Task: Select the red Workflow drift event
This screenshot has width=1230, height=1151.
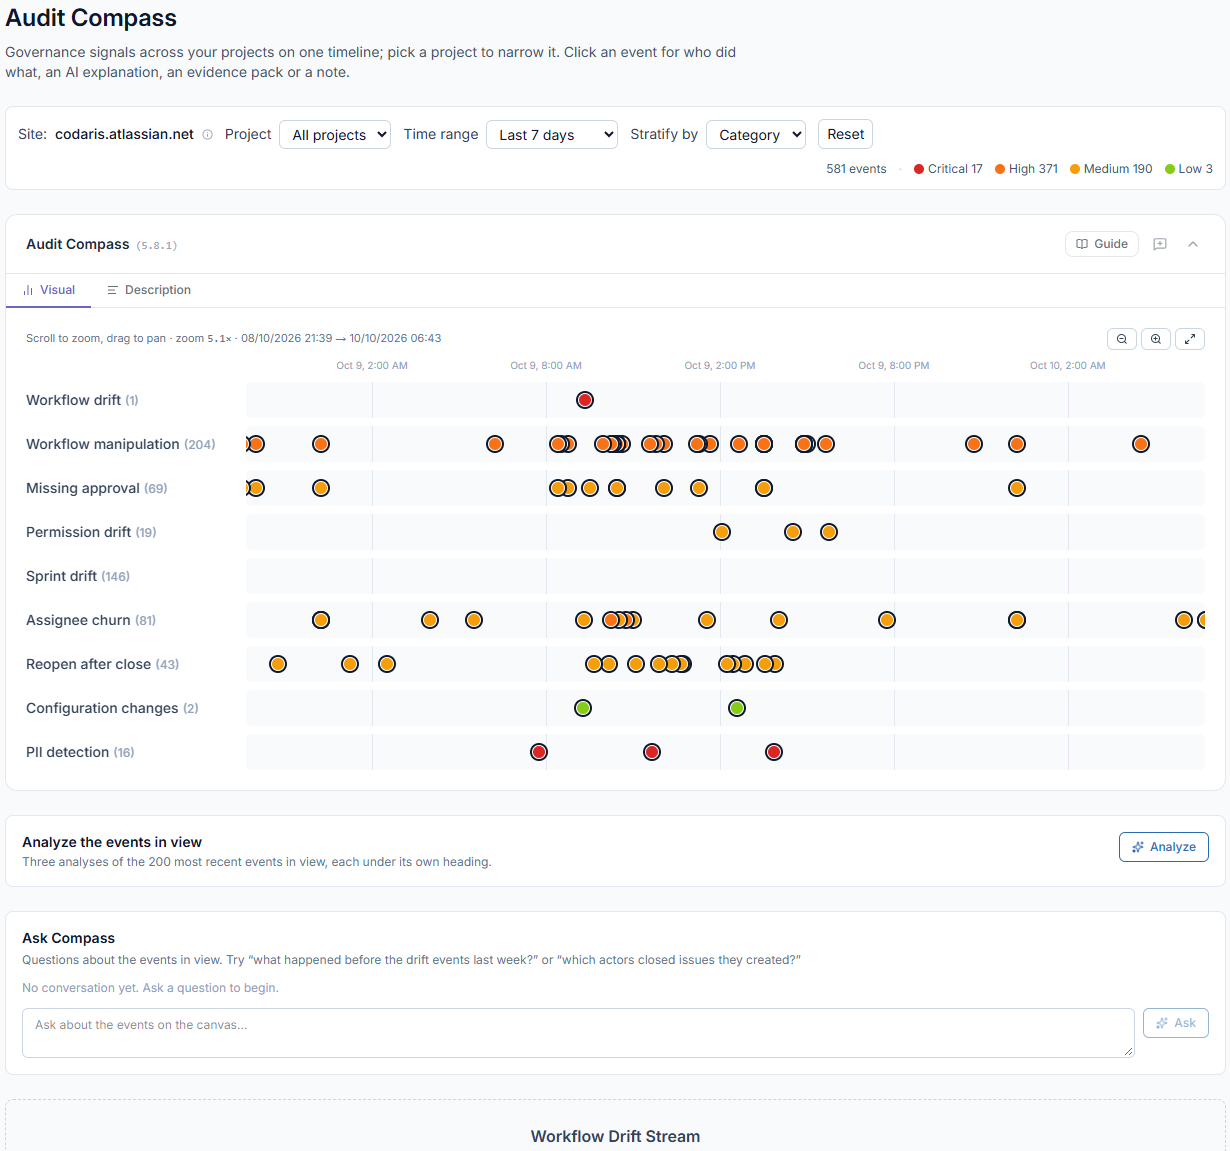Action: coord(585,400)
